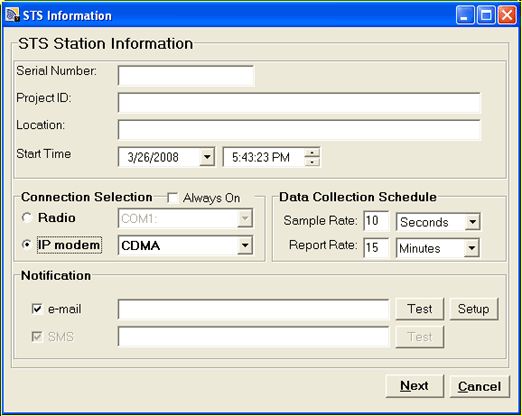Viewport: 522px width, 416px height.
Task: Close the STS Information dialog
Action: point(507,15)
